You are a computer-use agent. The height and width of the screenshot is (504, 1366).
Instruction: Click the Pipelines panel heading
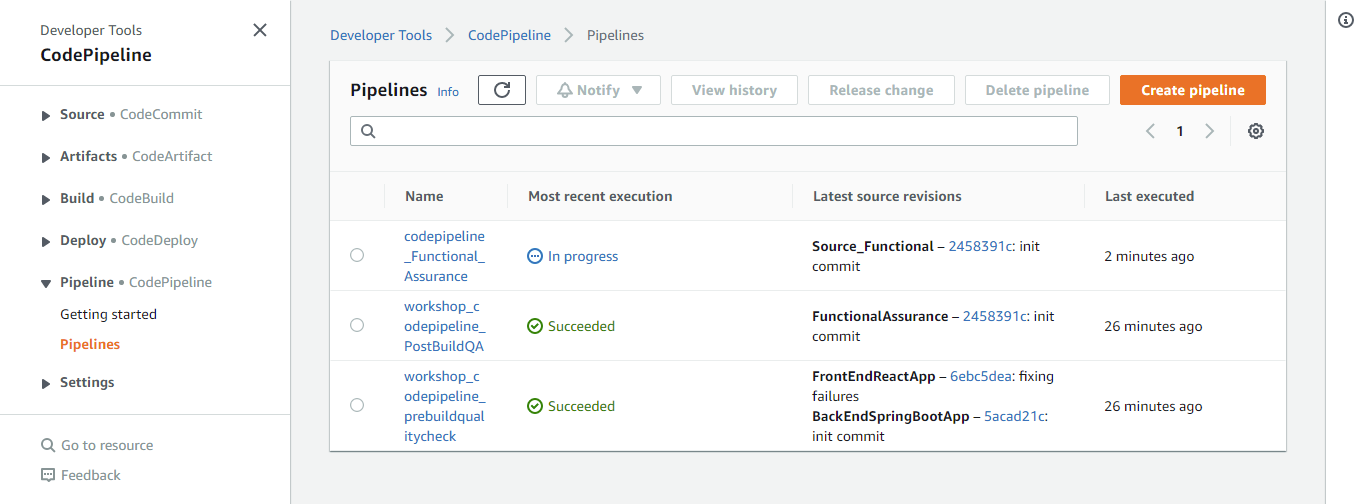[x=389, y=90]
